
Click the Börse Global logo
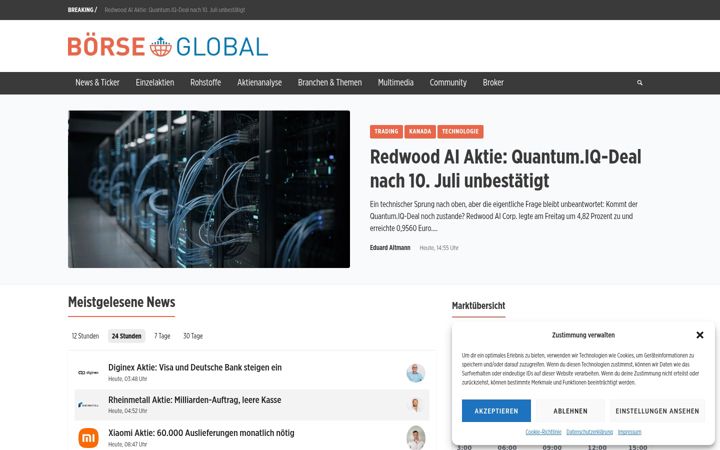click(x=168, y=46)
